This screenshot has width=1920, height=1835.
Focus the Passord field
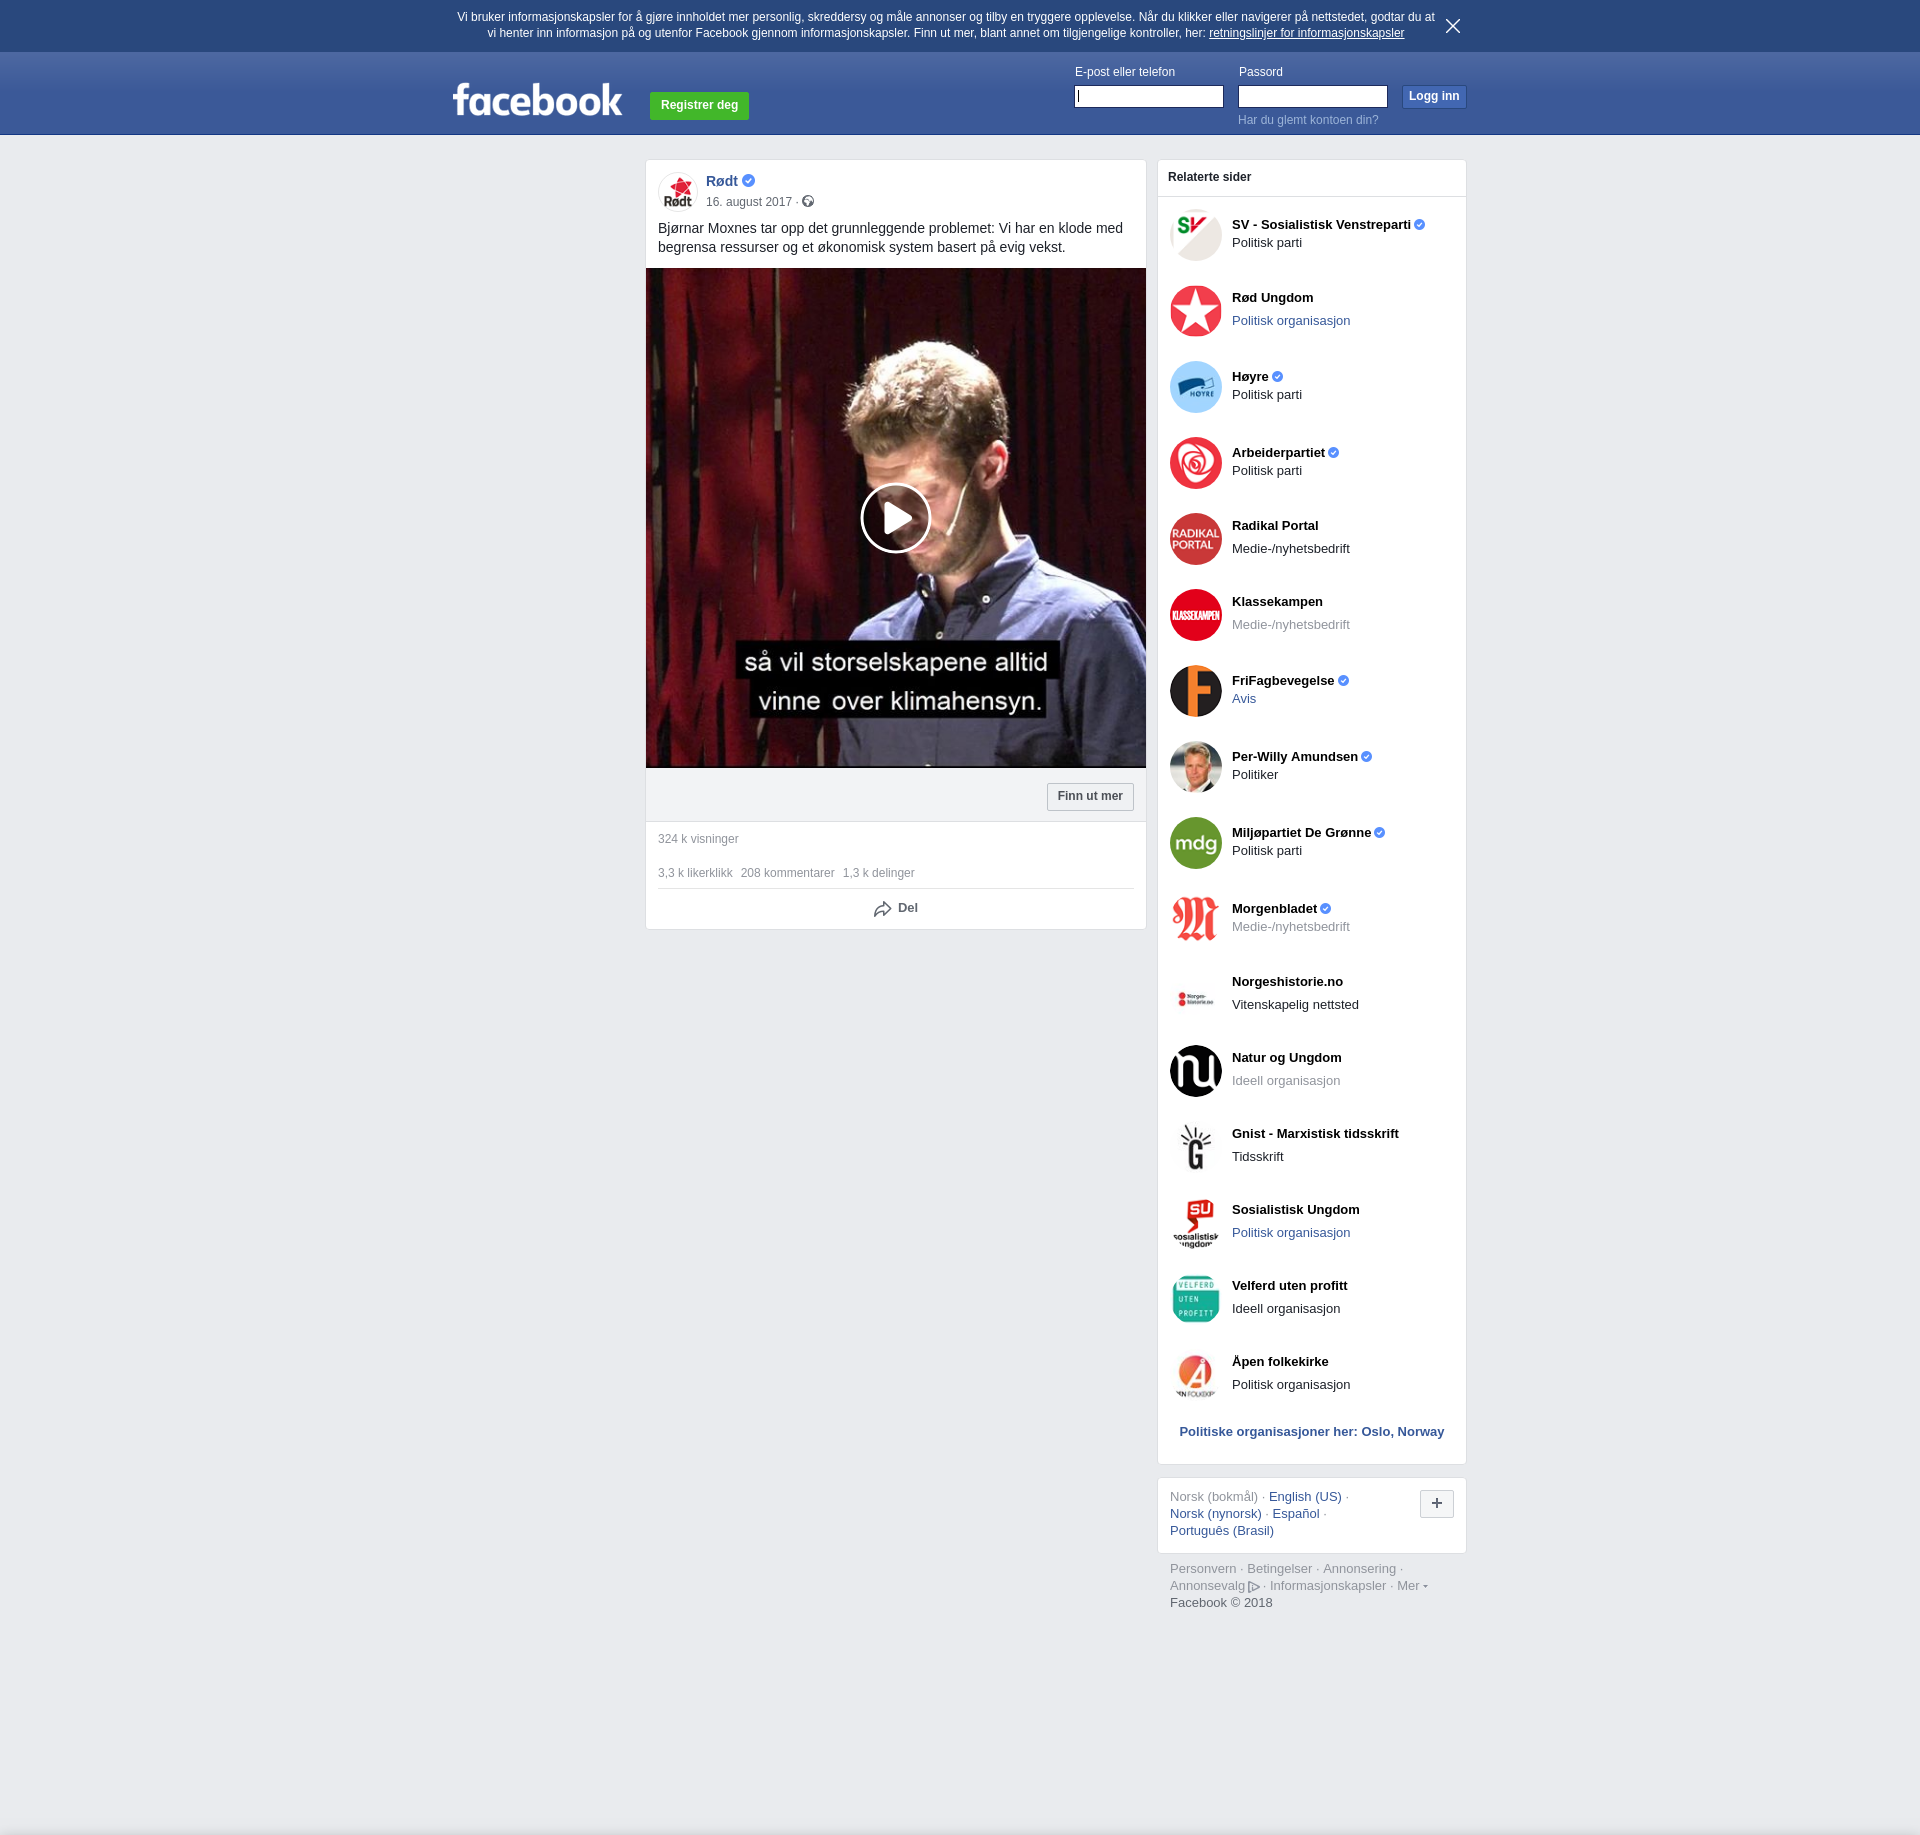(1312, 96)
